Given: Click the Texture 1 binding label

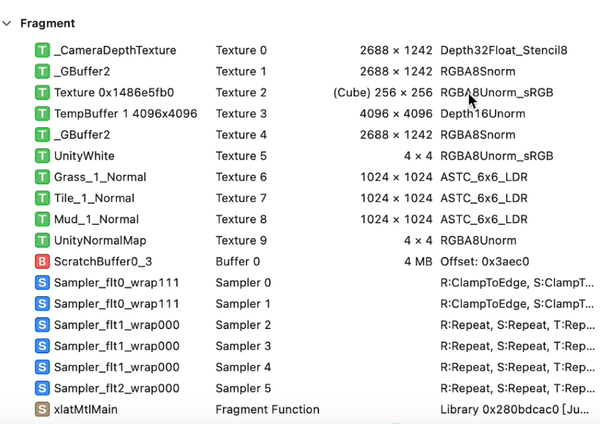Looking at the screenshot, I should pos(242,72).
